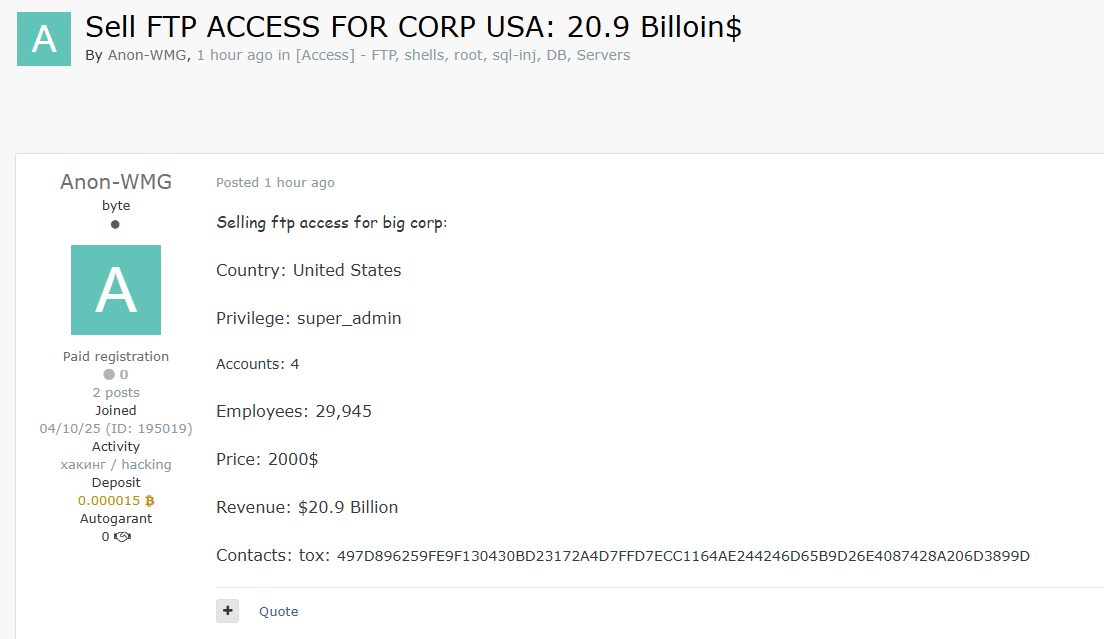This screenshot has width=1104, height=639.
Task: Click the small avatar beside the thread title
Action: tap(44, 39)
